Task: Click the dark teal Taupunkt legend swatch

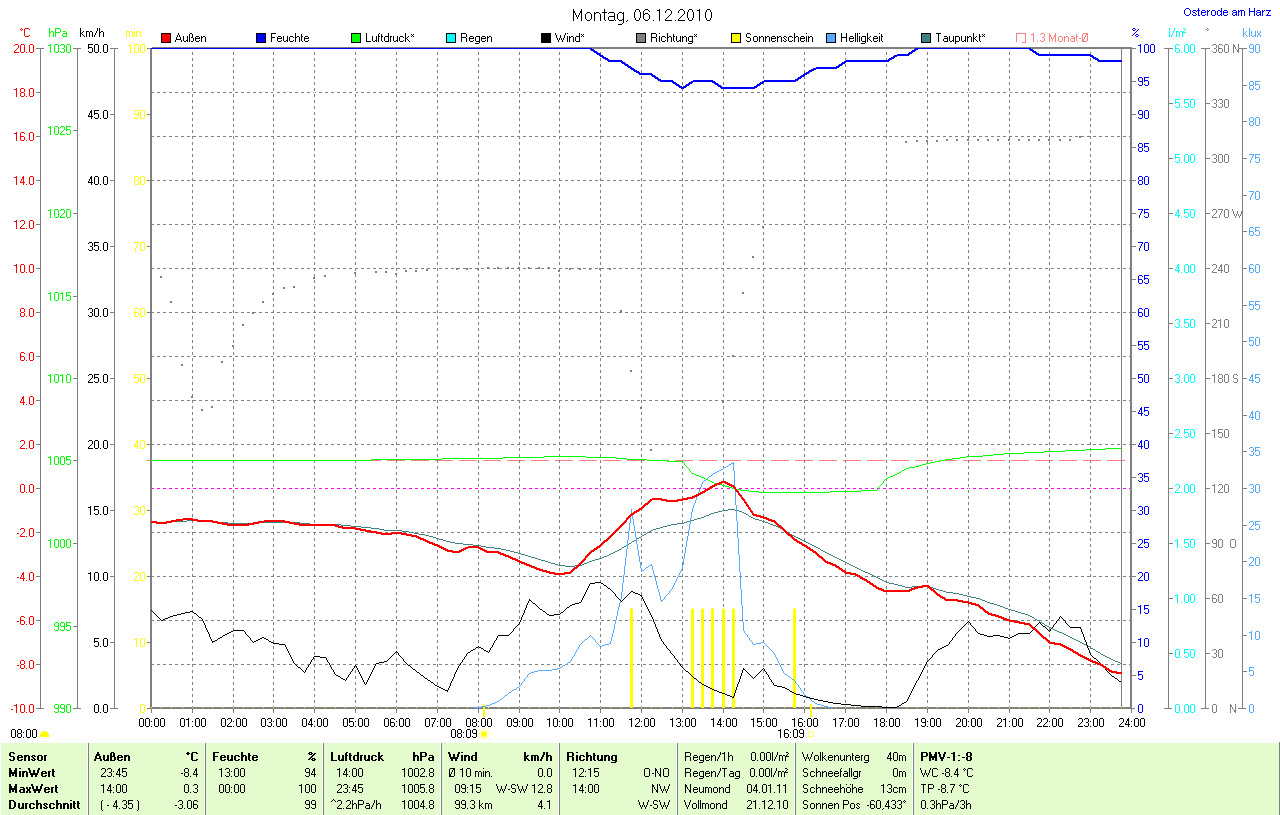Action: click(x=926, y=38)
